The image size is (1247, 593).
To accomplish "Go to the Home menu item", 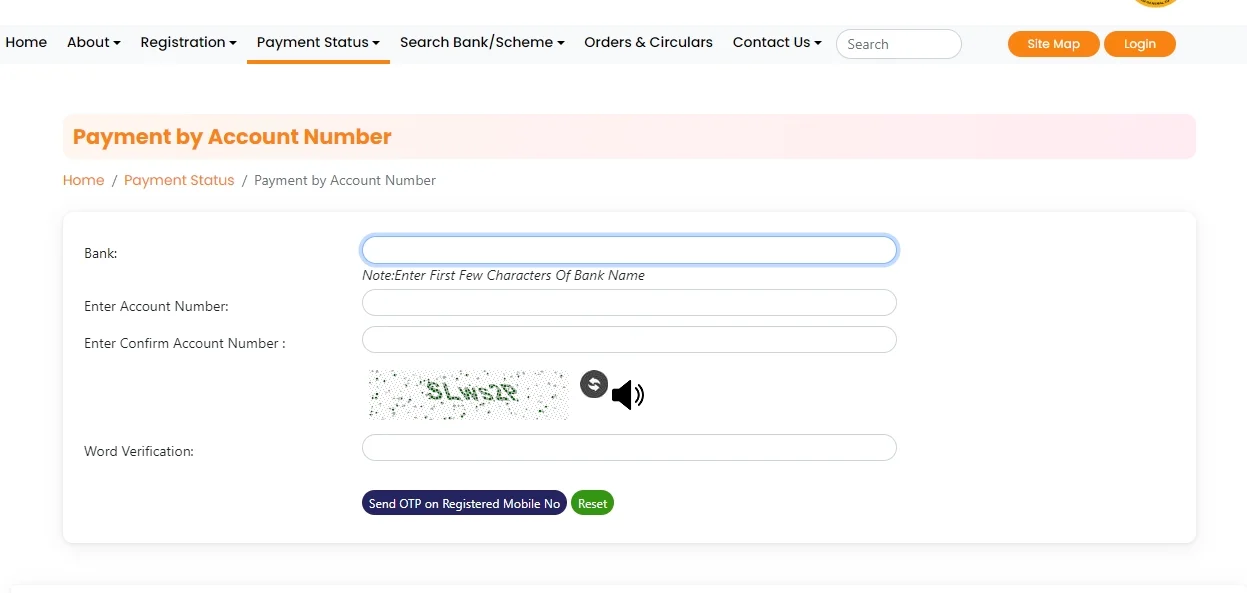I will 26,43.
